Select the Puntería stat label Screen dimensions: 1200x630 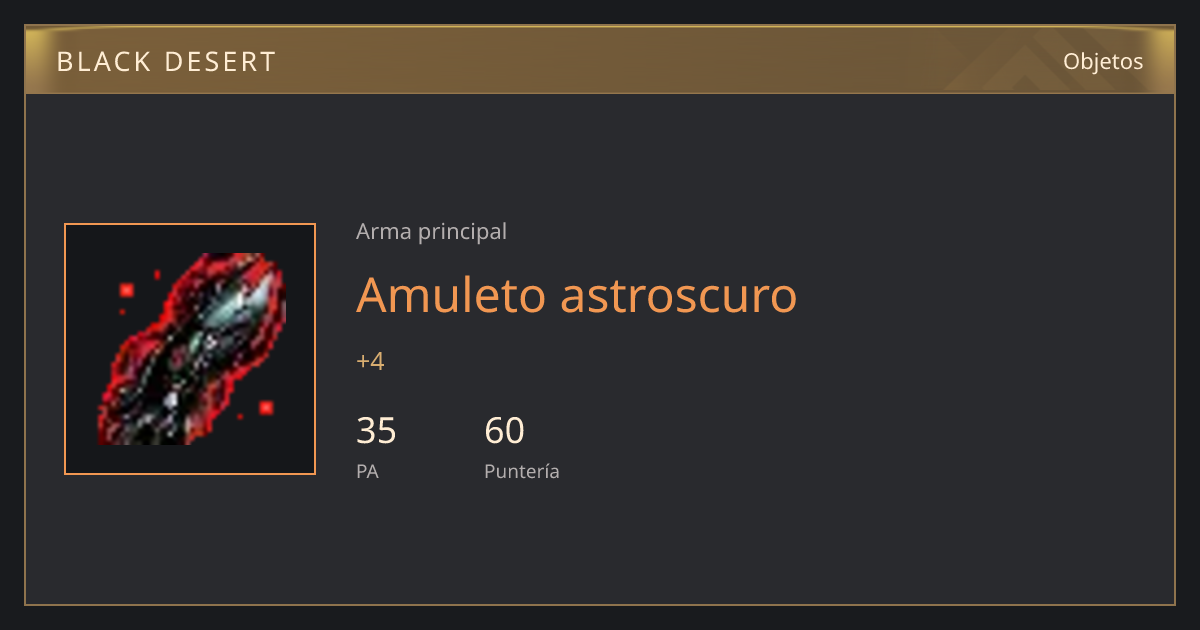(522, 471)
